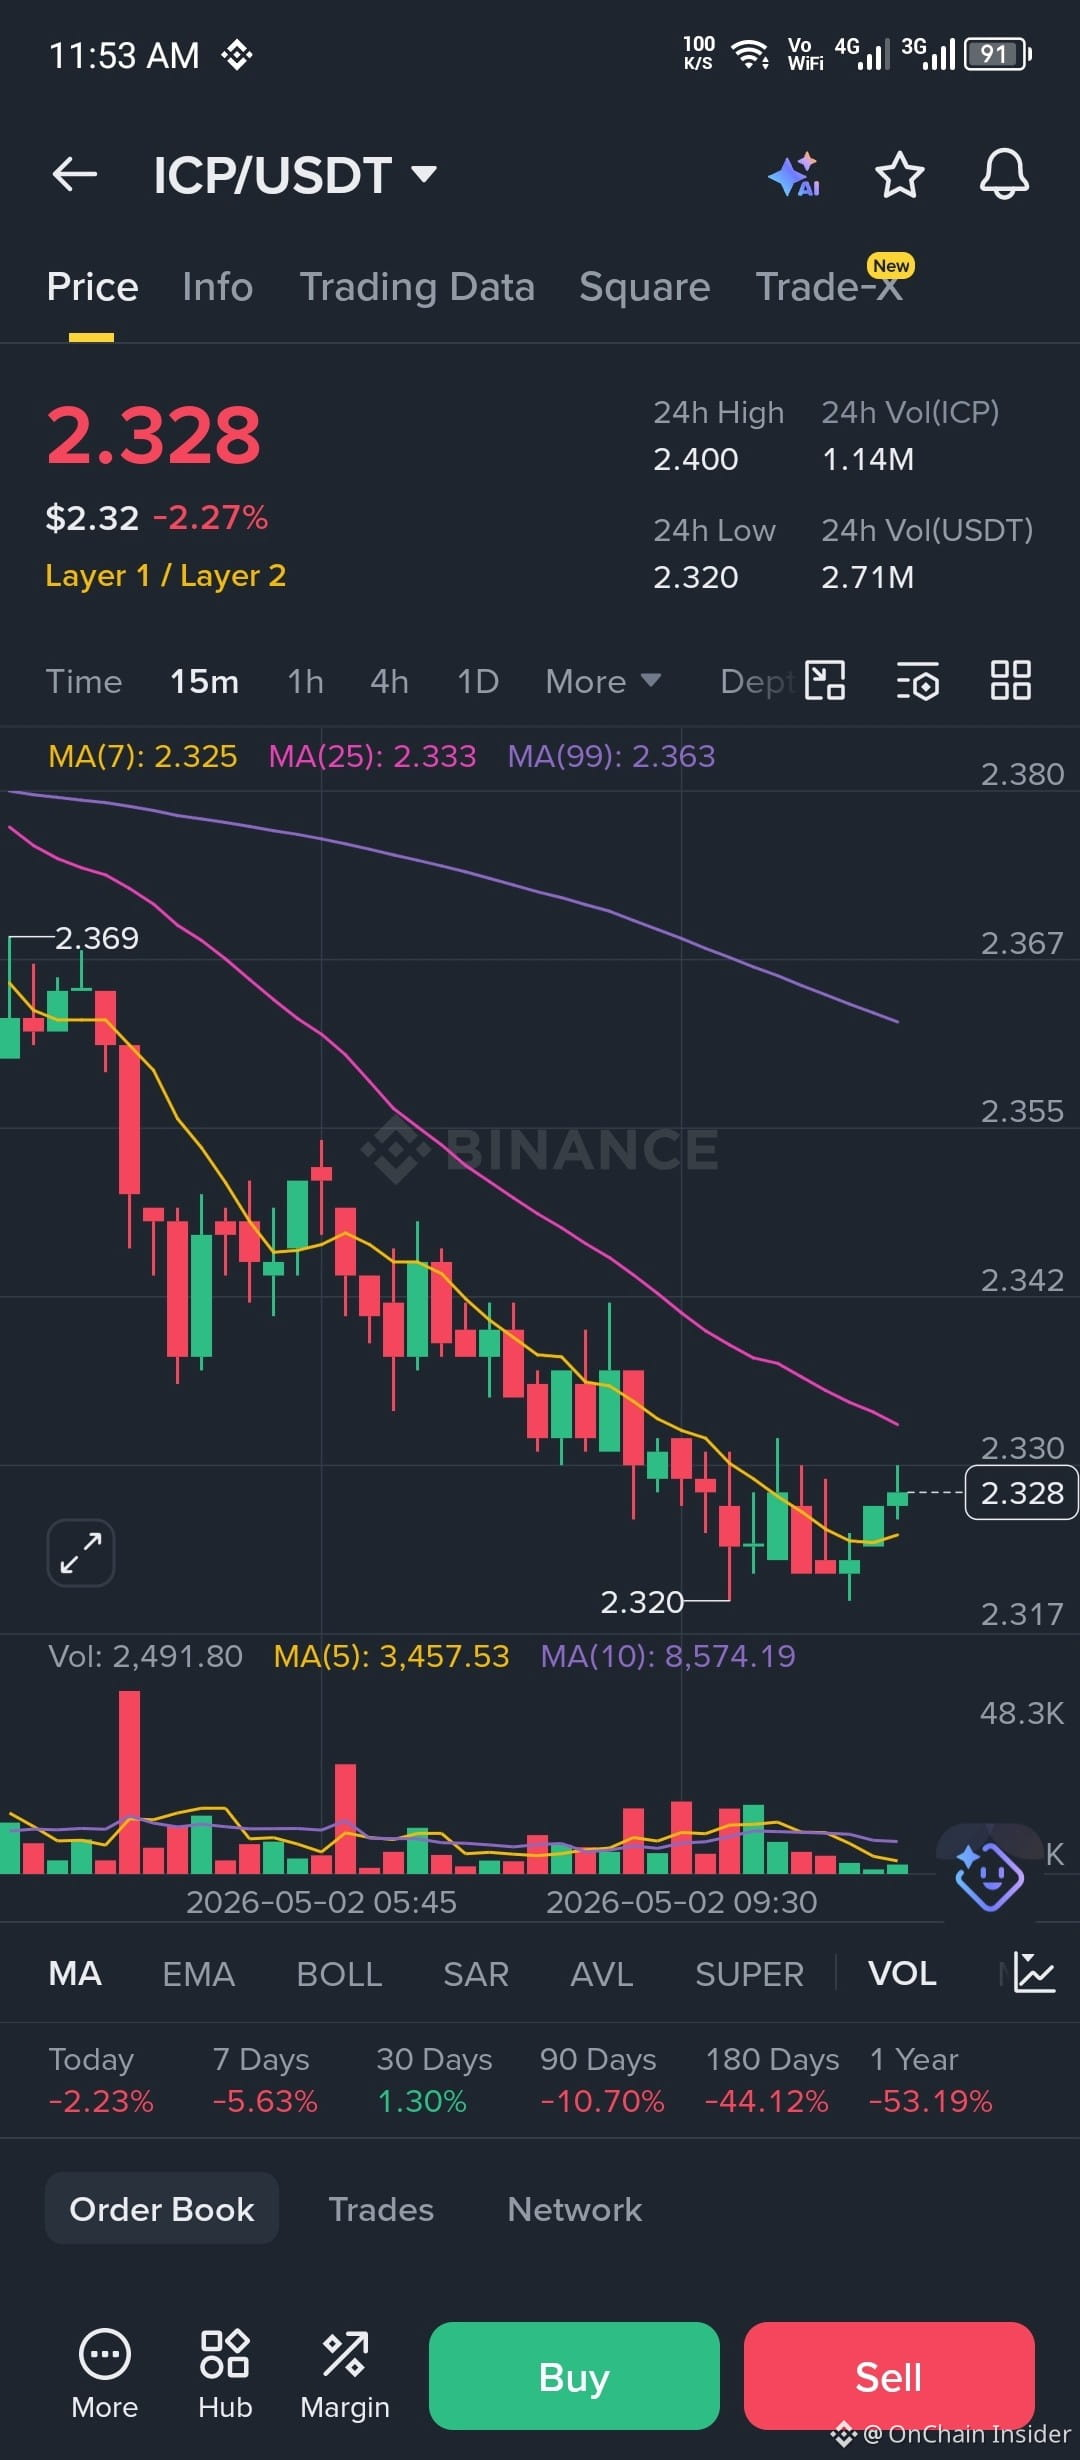The image size is (1080, 2460).
Task: Open the Hub icon
Action: [x=225, y=2375]
